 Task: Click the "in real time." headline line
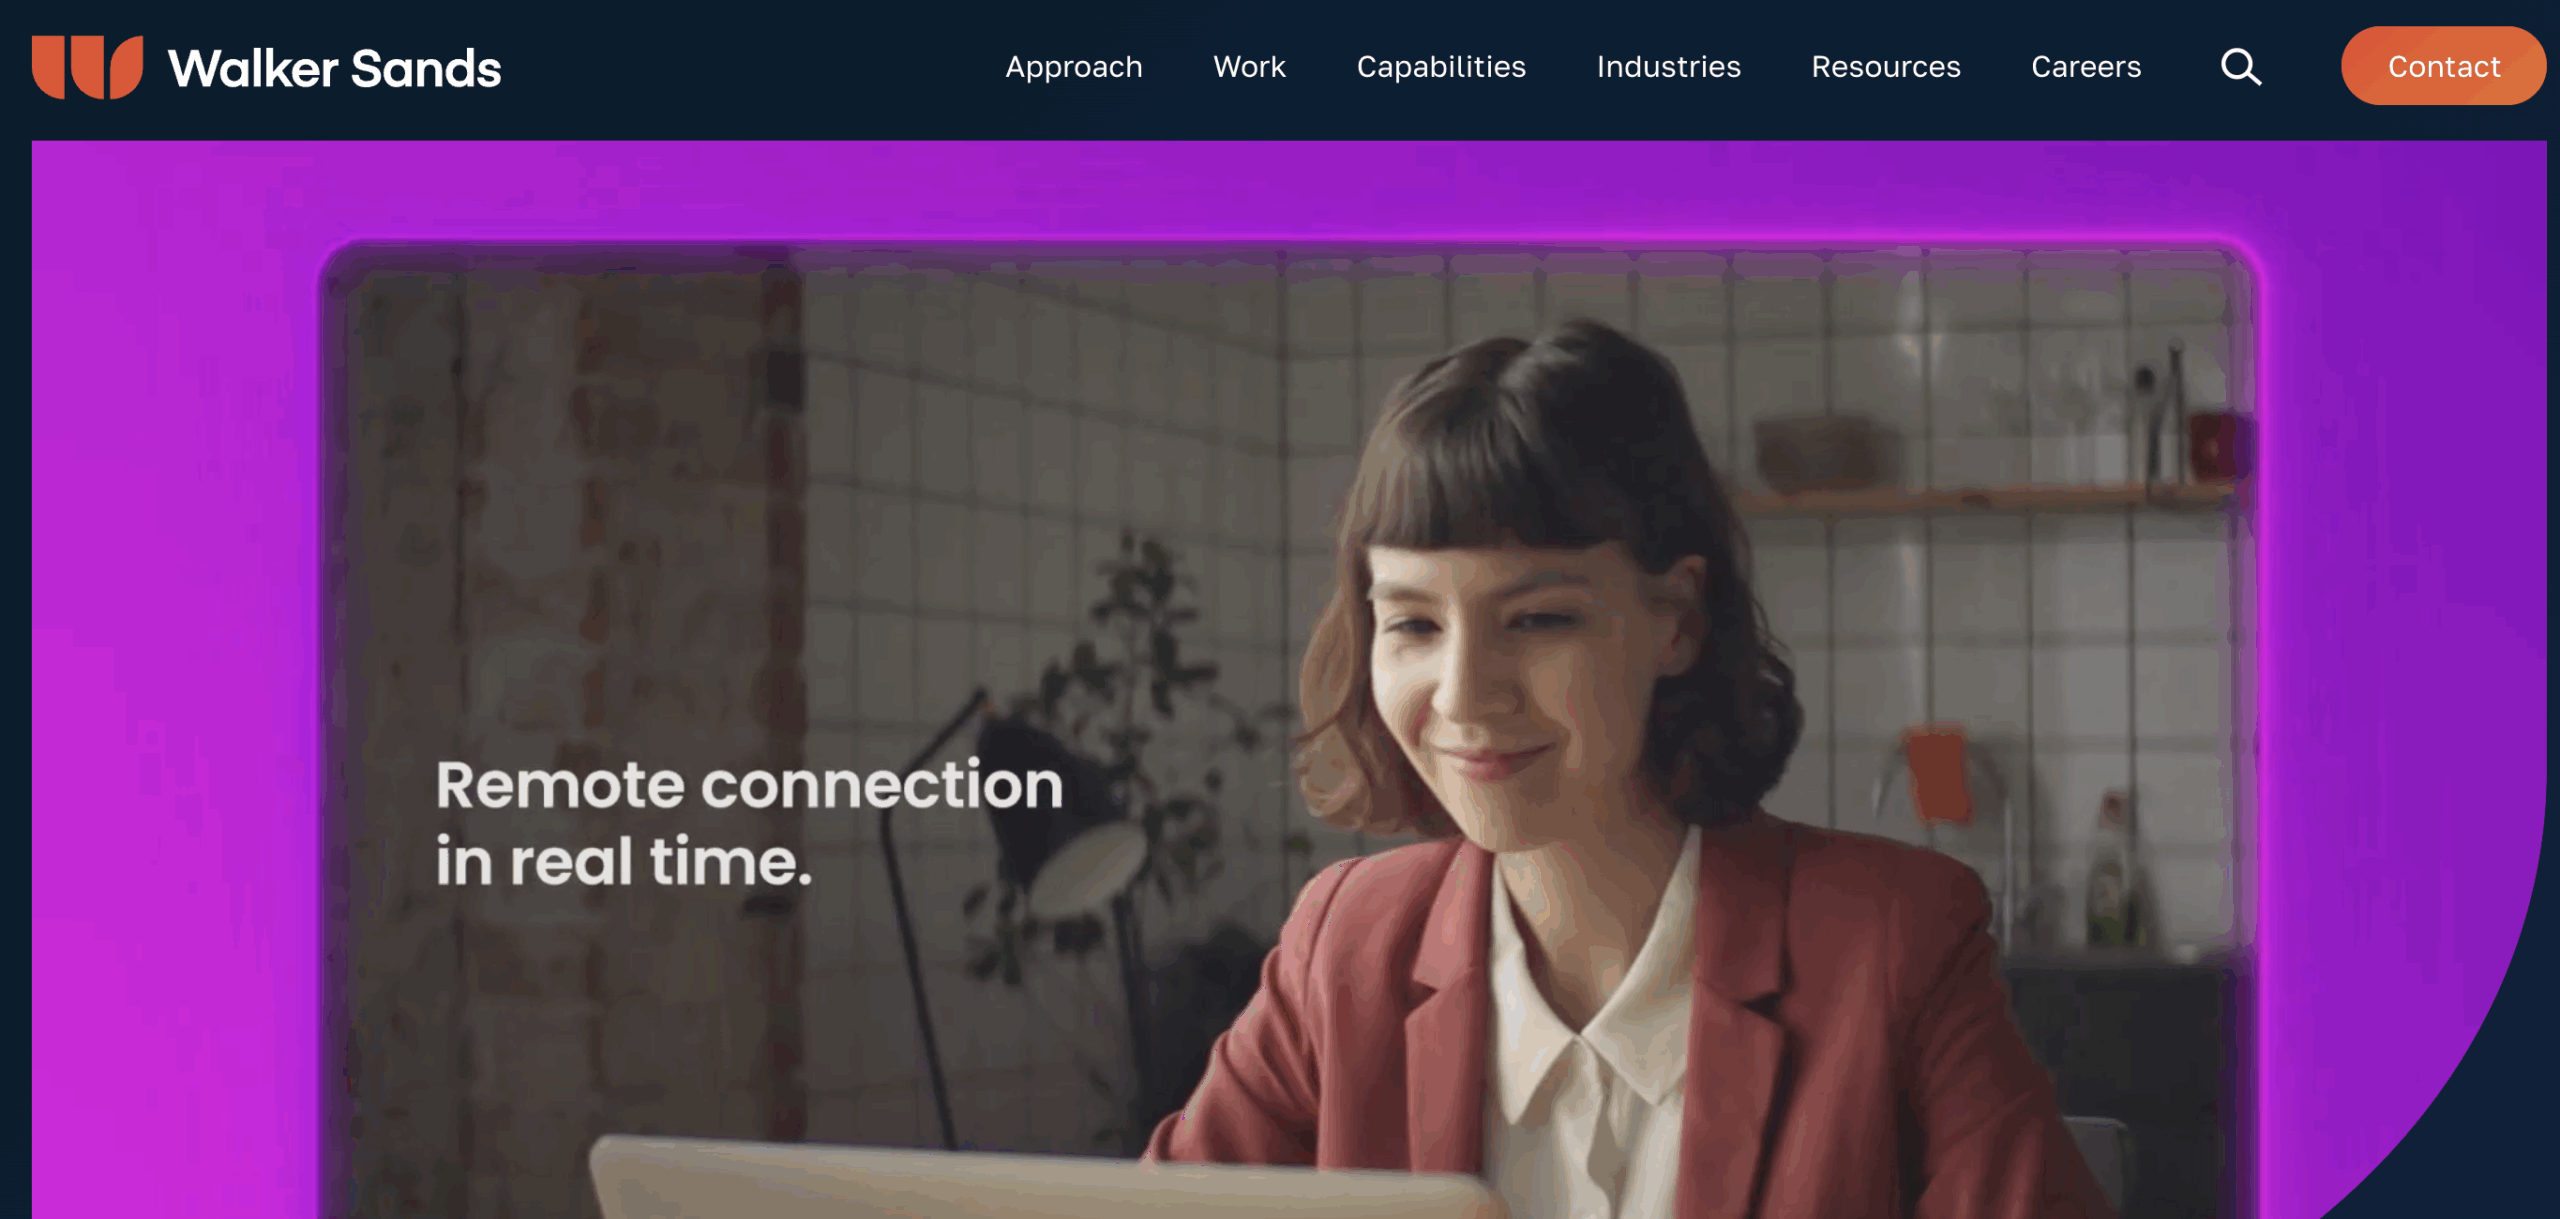pos(624,862)
